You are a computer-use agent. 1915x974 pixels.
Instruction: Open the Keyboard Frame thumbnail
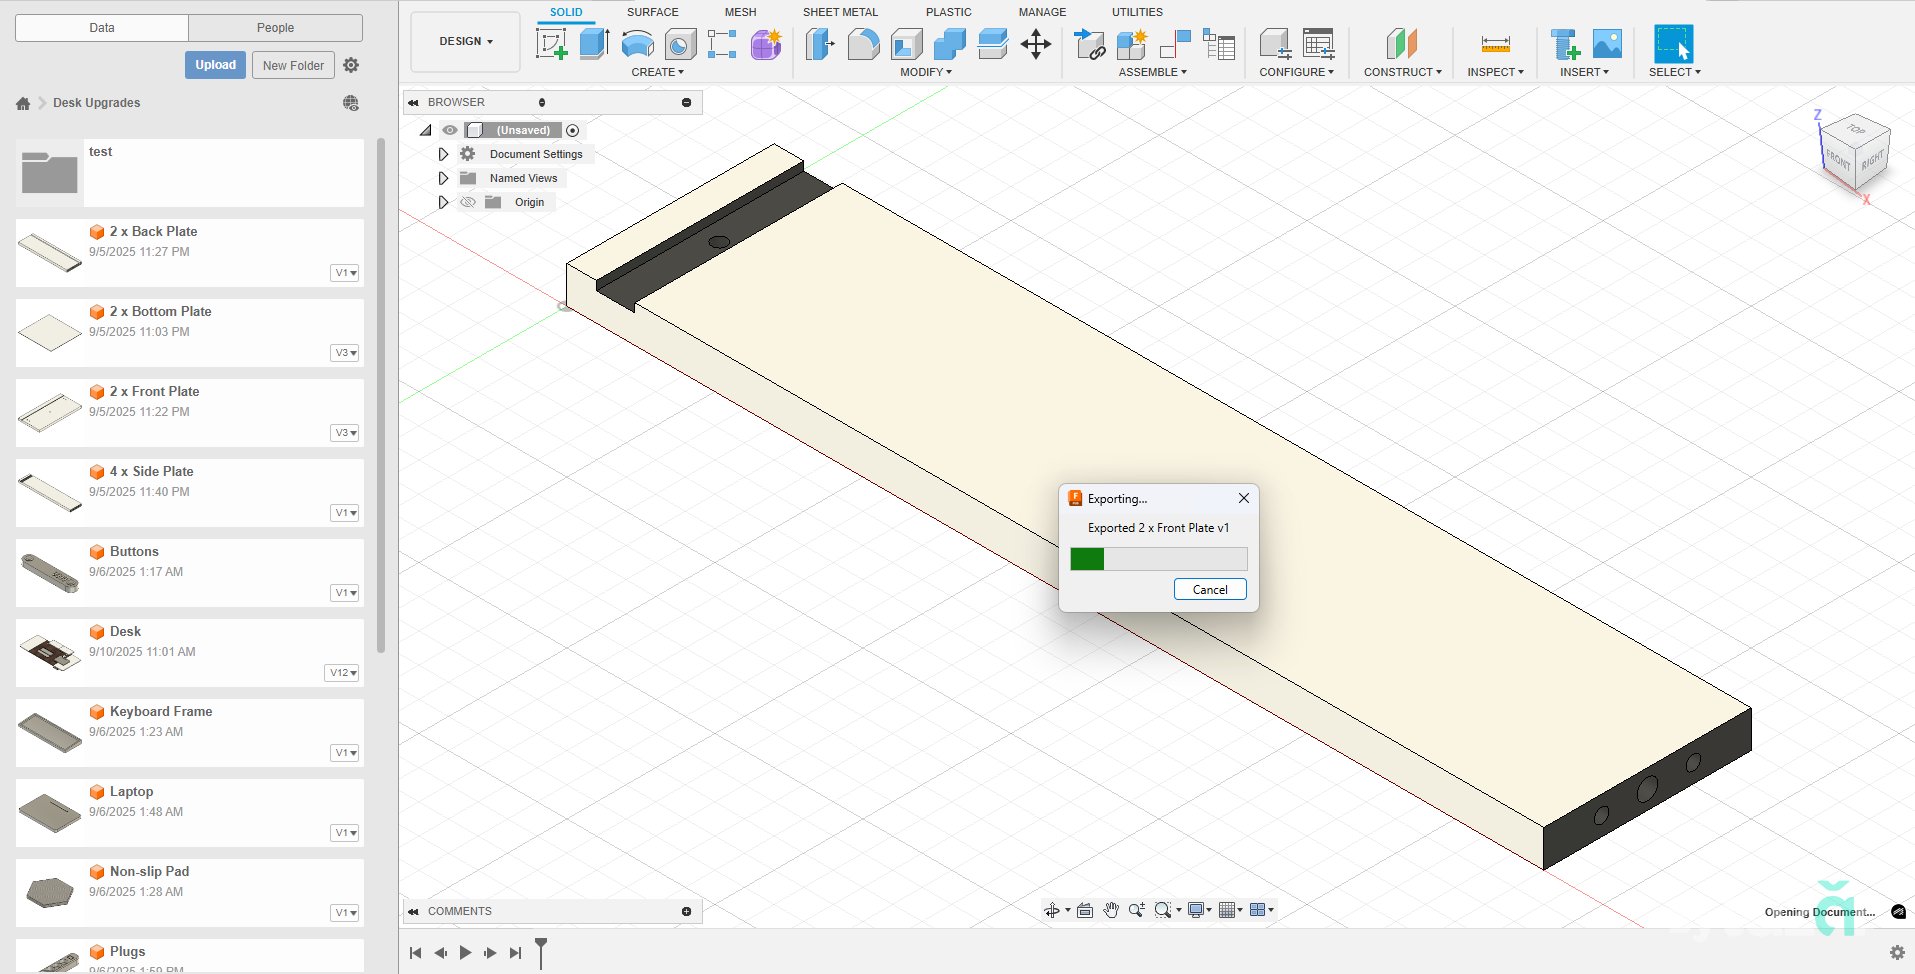50,732
